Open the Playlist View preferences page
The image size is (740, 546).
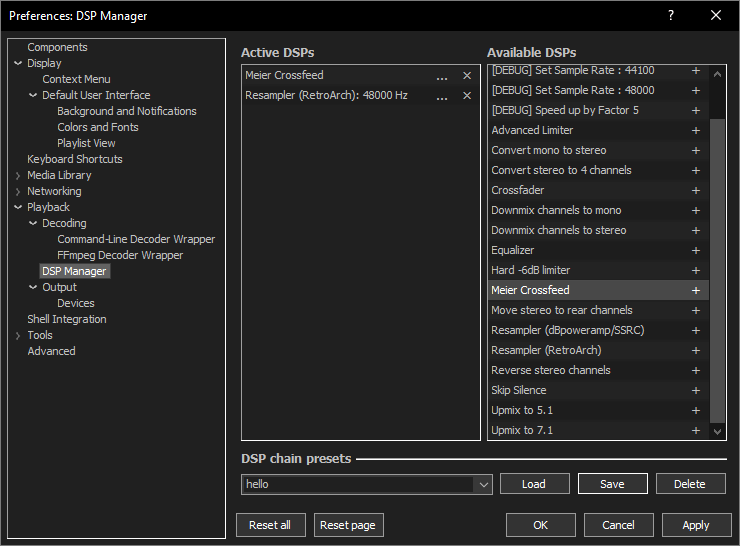86,143
